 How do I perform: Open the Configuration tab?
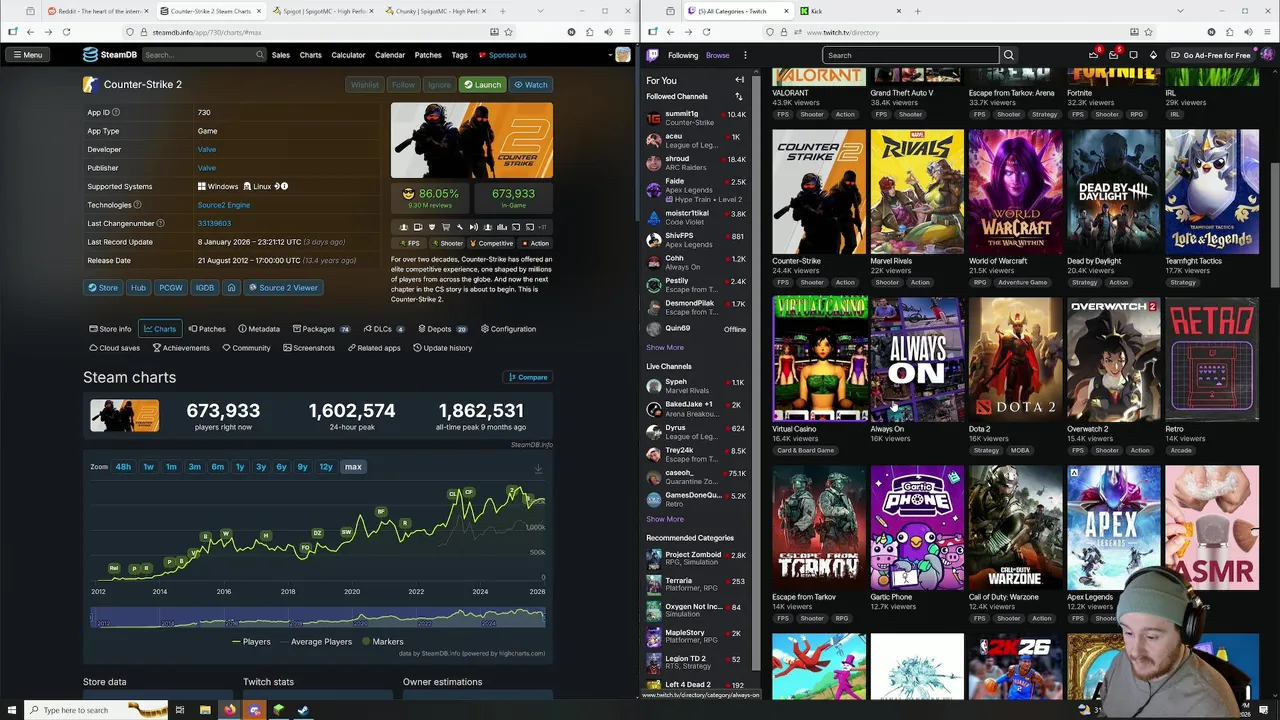click(x=508, y=329)
